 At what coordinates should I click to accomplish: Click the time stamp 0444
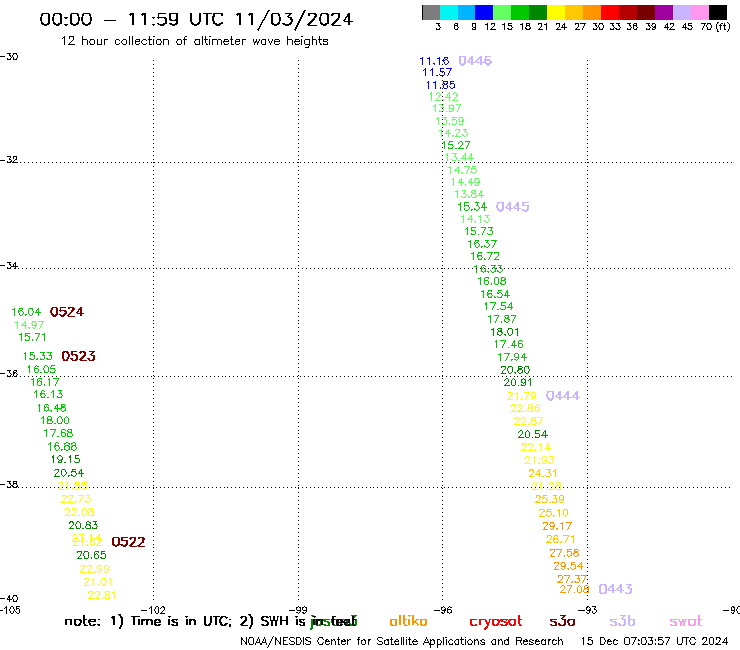563,396
